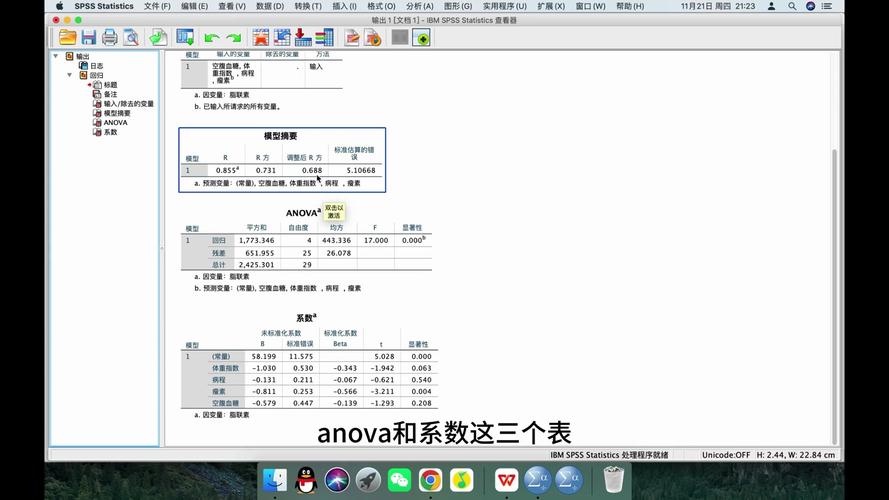Open the 文件 (F) menu

pyautogui.click(x=157, y=6)
